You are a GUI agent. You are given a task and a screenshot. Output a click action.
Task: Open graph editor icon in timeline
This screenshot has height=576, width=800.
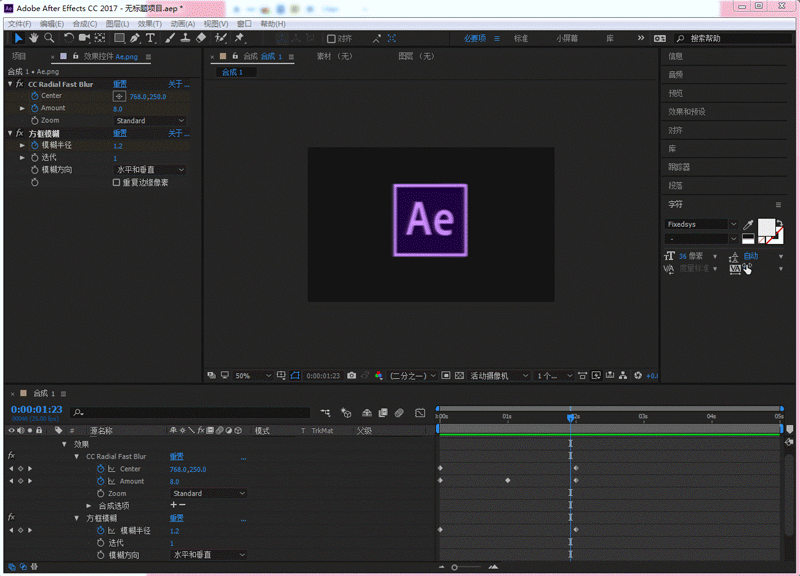[x=420, y=412]
